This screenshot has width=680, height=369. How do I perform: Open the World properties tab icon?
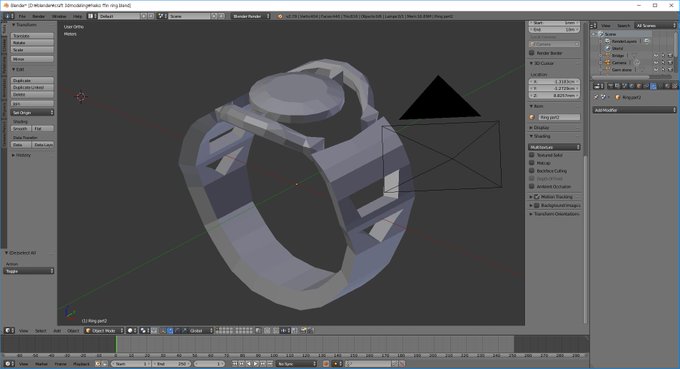(631, 86)
